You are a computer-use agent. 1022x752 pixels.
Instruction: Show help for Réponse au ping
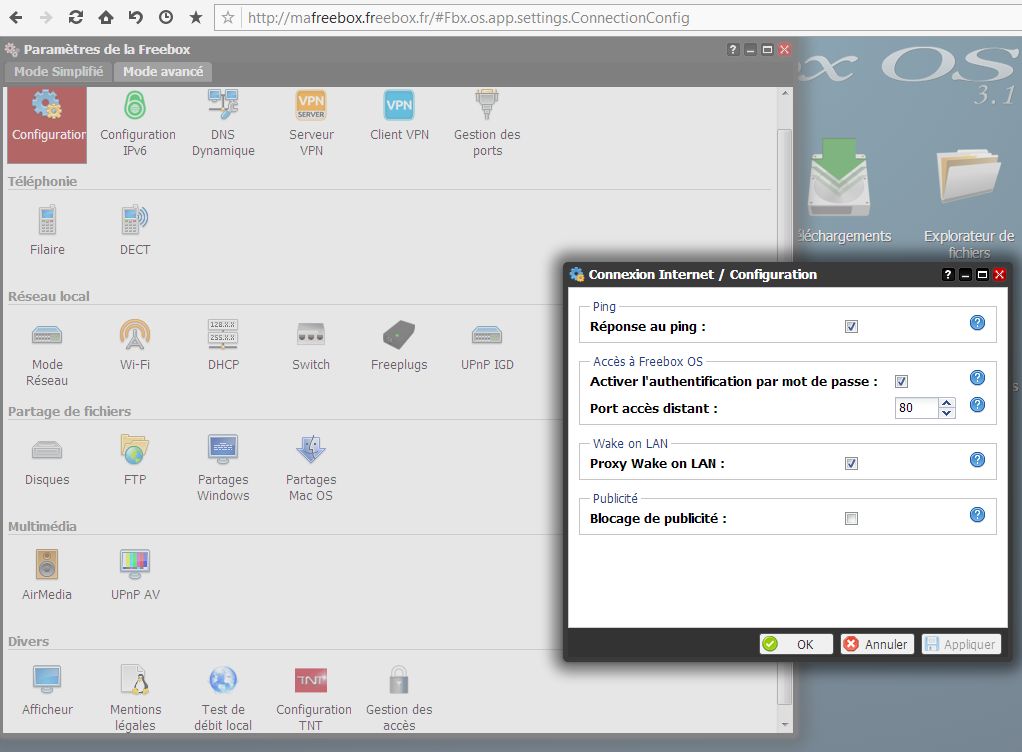[977, 323]
